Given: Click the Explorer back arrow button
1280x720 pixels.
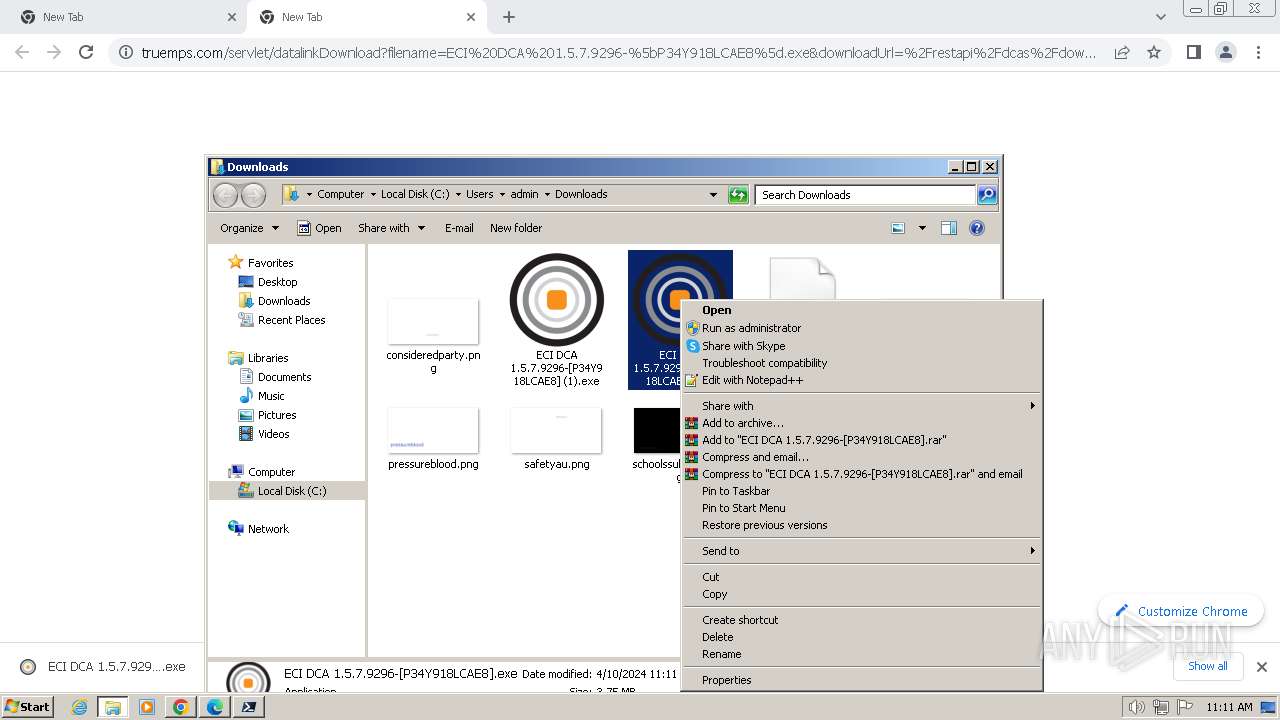Looking at the screenshot, I should (x=226, y=195).
